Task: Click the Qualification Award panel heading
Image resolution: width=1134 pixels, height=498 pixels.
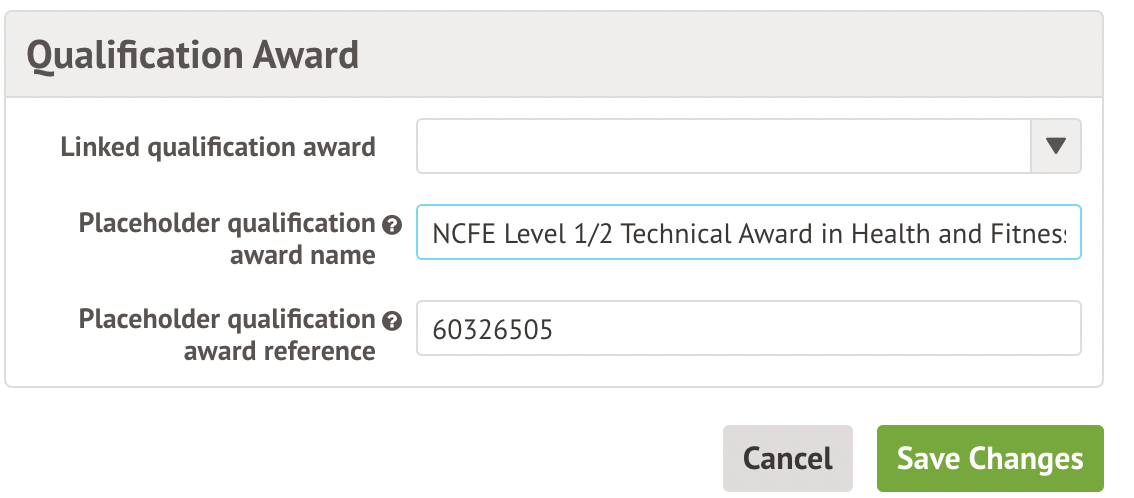Action: (x=192, y=55)
